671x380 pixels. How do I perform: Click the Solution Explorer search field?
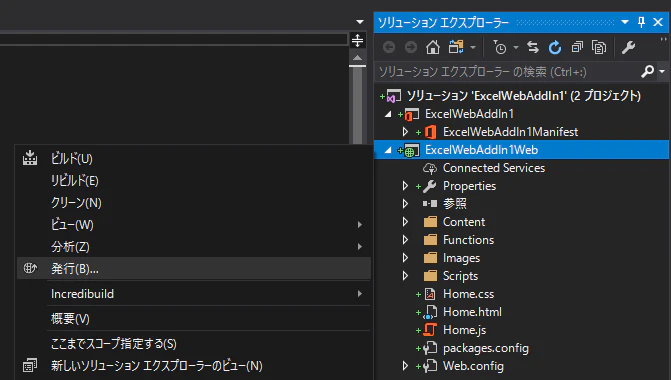[x=507, y=71]
